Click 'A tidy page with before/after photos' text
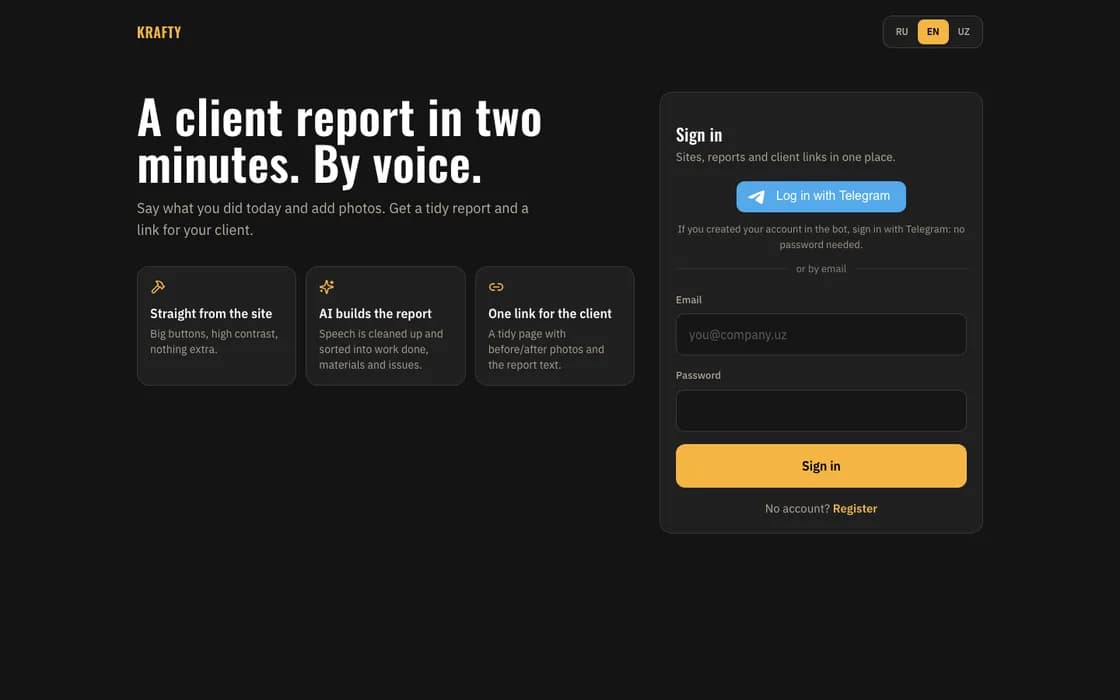Viewport: 1120px width, 700px height. coord(546,349)
